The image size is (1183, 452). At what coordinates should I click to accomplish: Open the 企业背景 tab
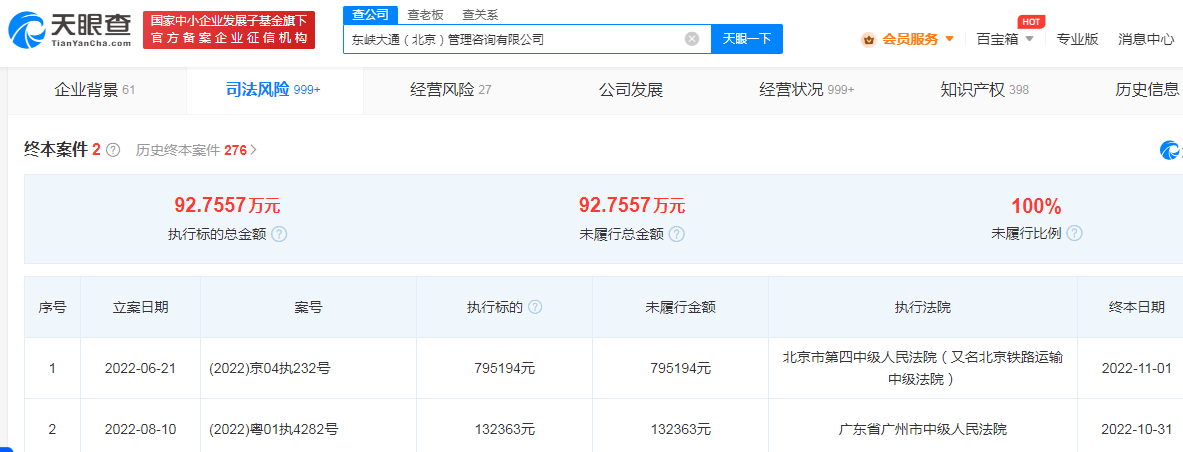(x=94, y=91)
